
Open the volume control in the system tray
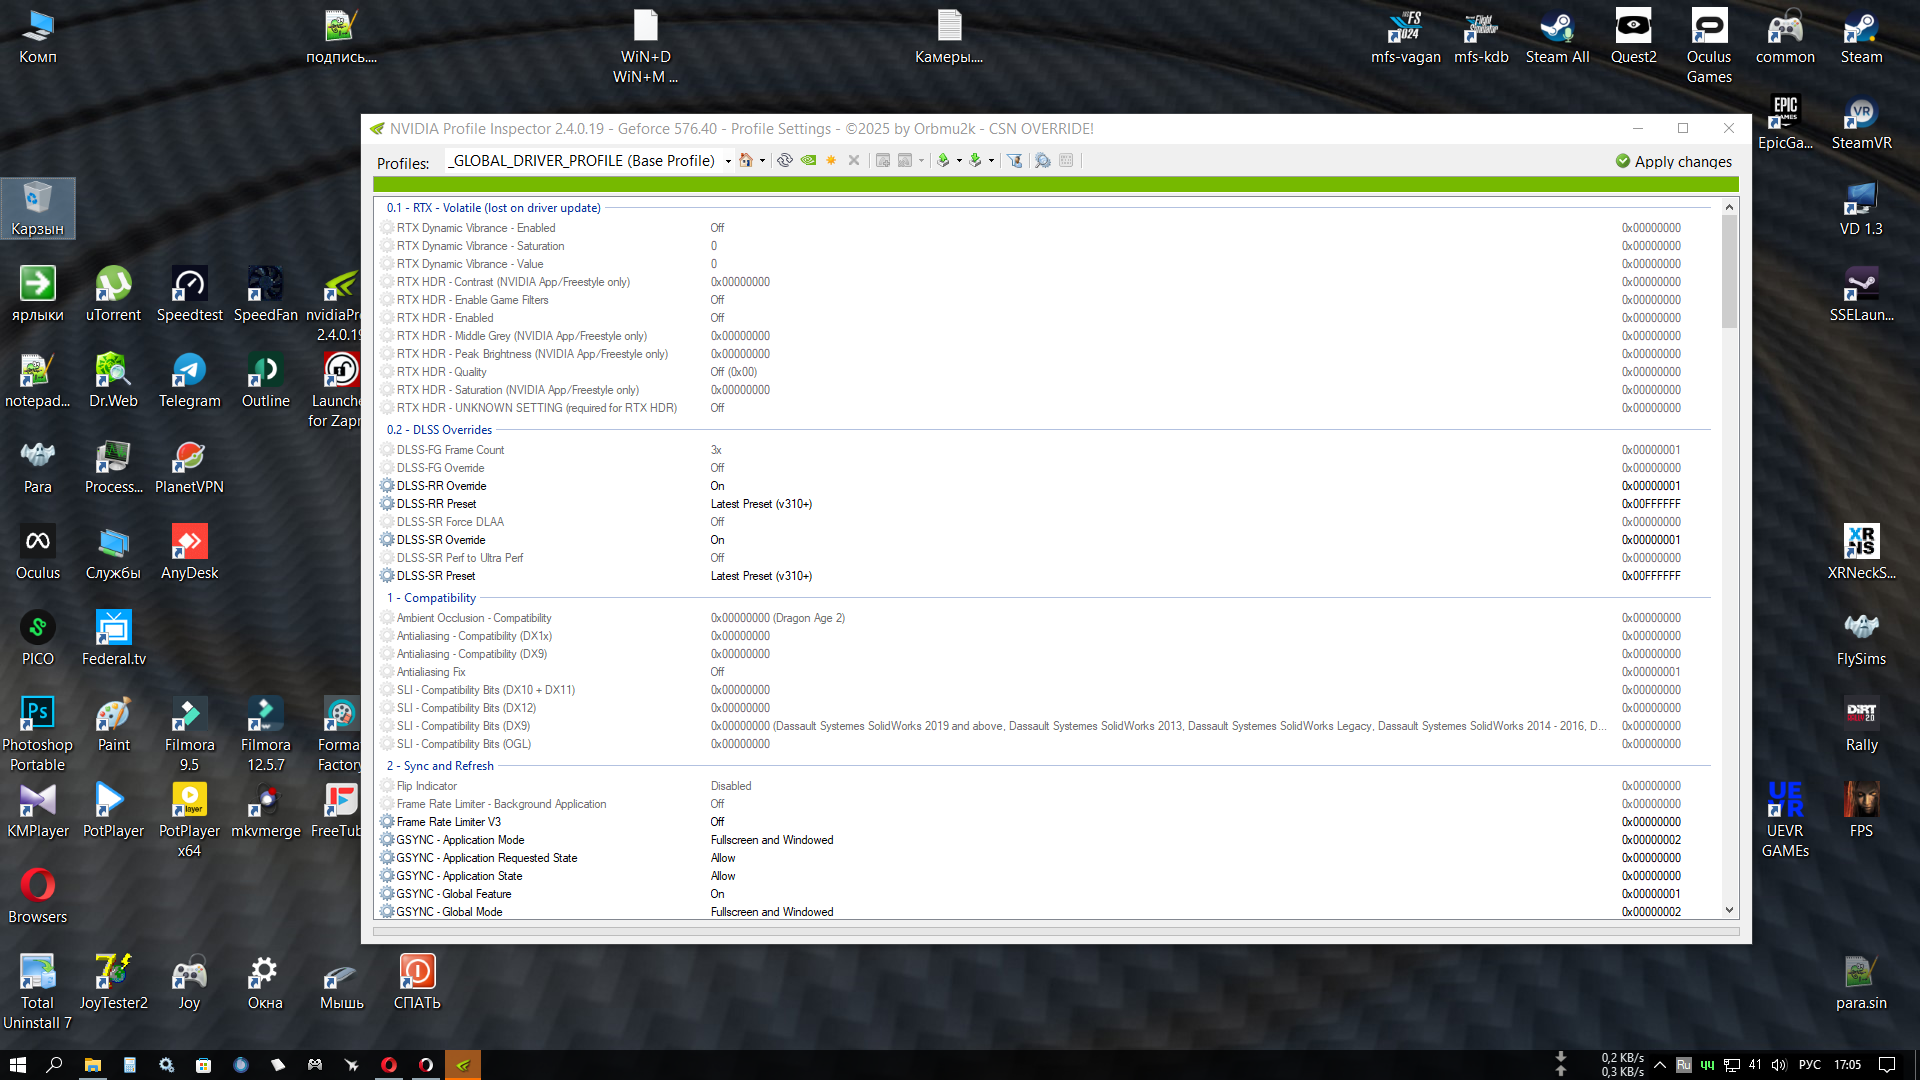pyautogui.click(x=1779, y=1065)
